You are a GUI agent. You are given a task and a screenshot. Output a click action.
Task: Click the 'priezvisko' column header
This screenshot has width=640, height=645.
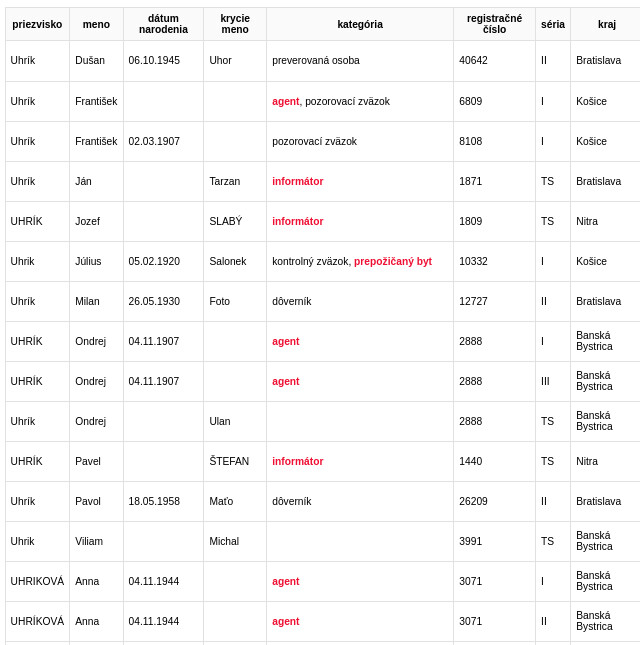[x=37, y=24]
